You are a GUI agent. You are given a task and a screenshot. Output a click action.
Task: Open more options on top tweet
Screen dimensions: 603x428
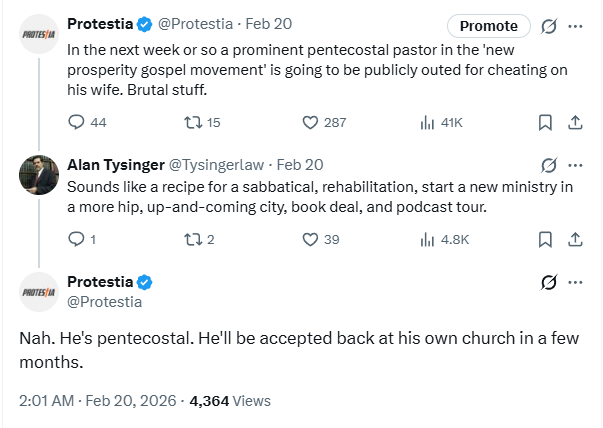(x=575, y=26)
